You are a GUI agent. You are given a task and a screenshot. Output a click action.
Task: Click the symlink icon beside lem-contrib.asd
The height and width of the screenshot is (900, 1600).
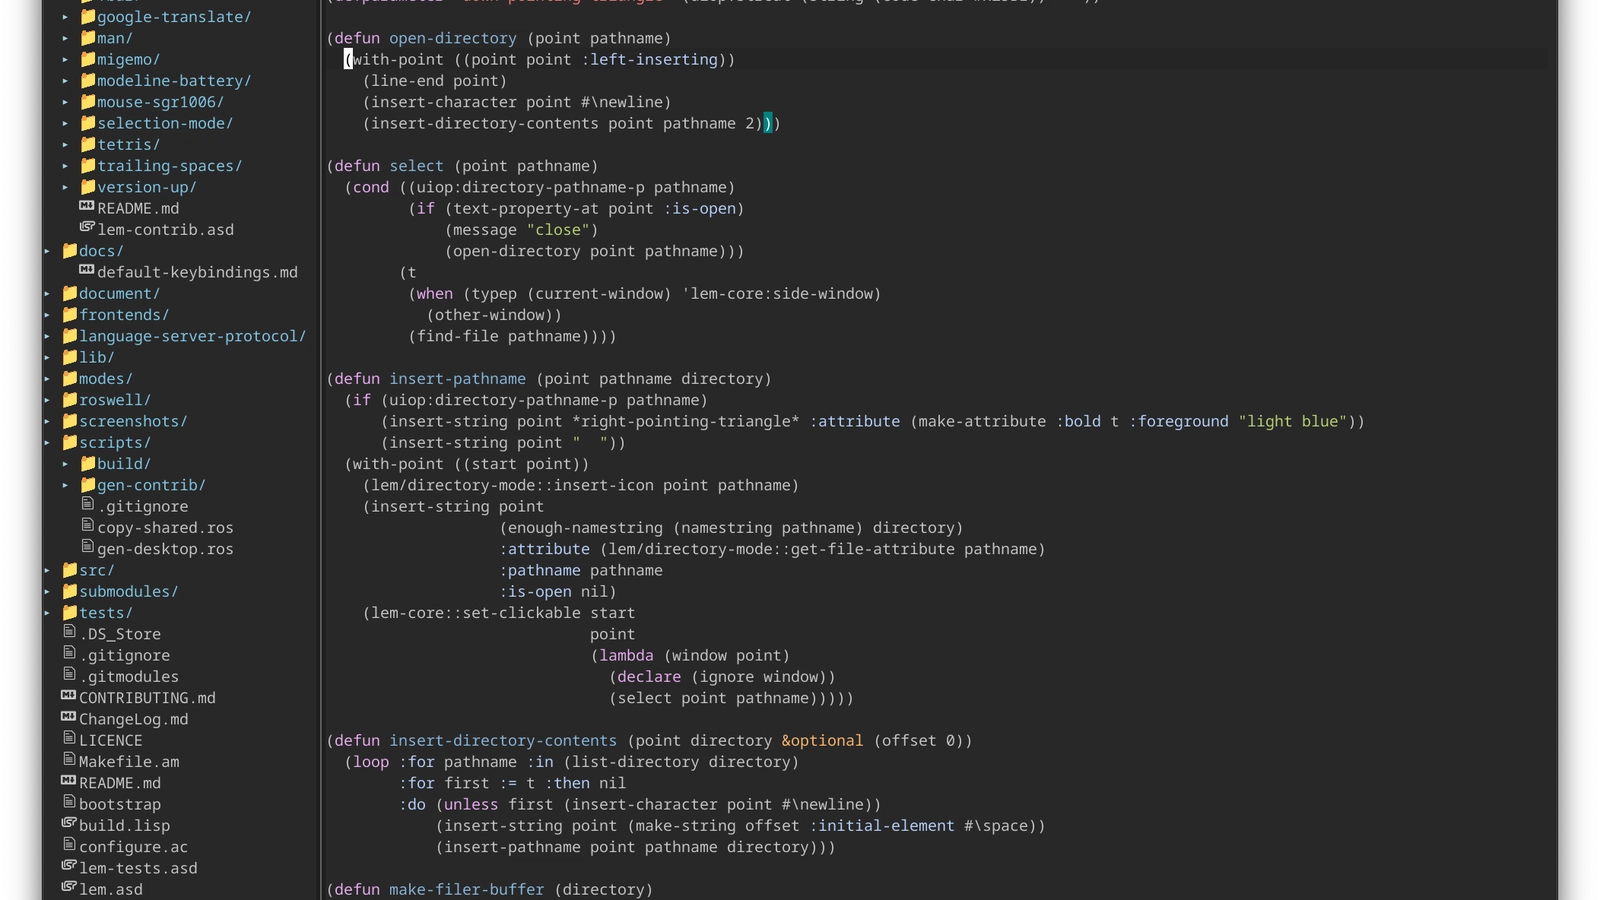(88, 228)
